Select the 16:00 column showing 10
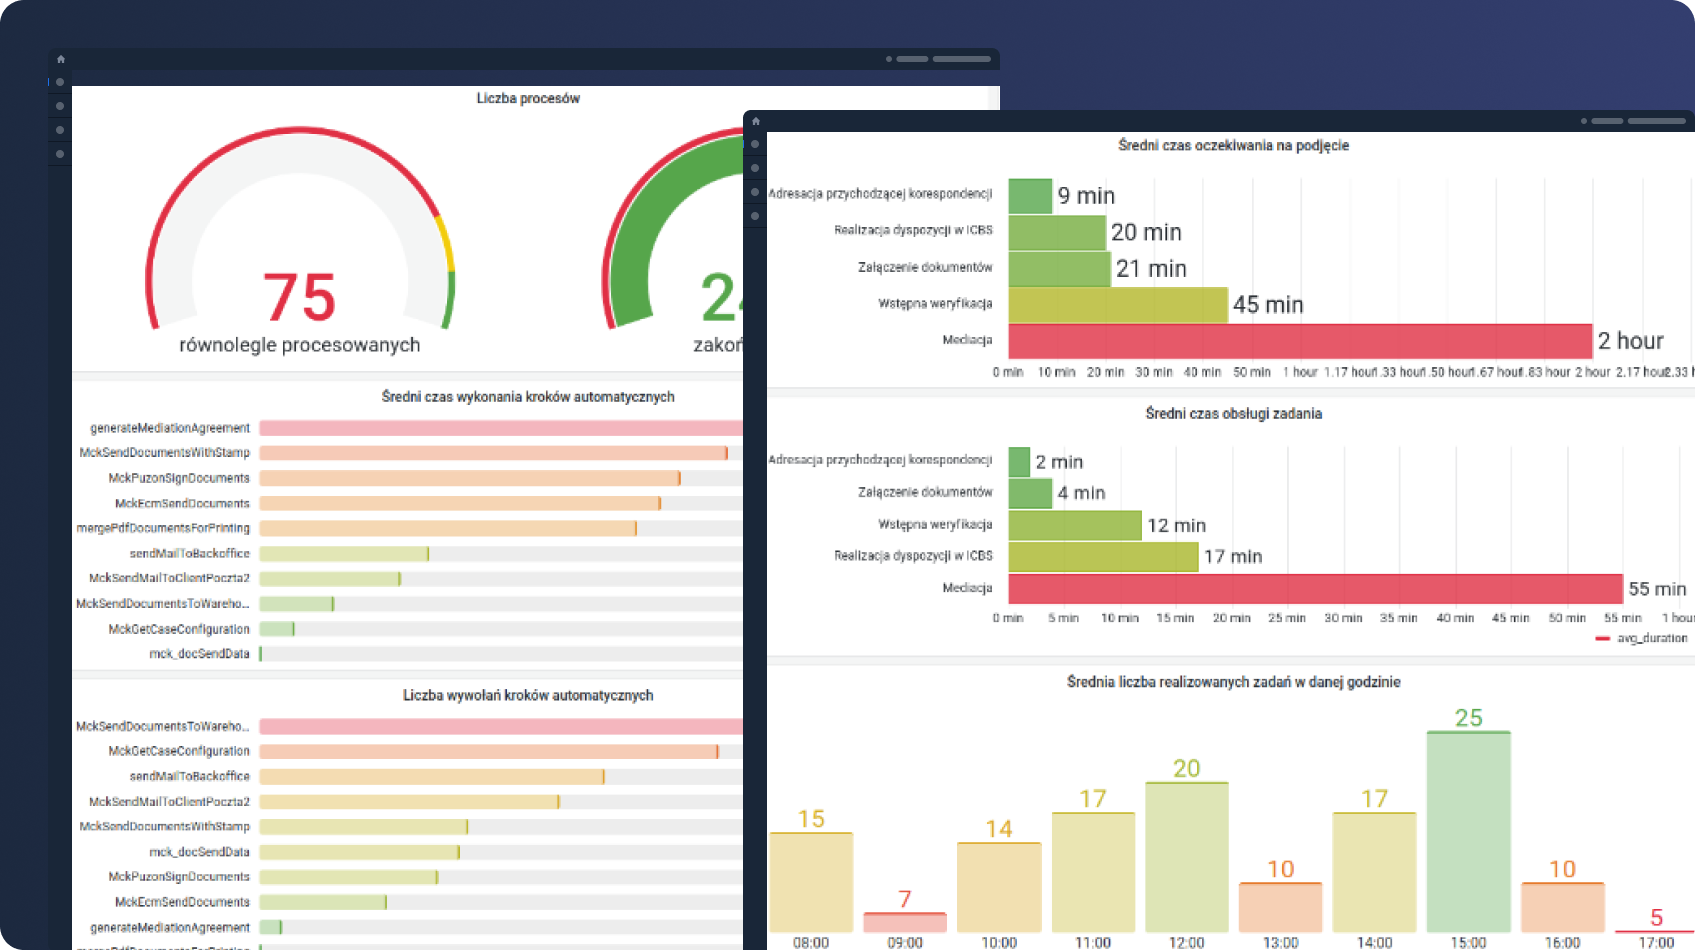1695x950 pixels. [x=1563, y=908]
